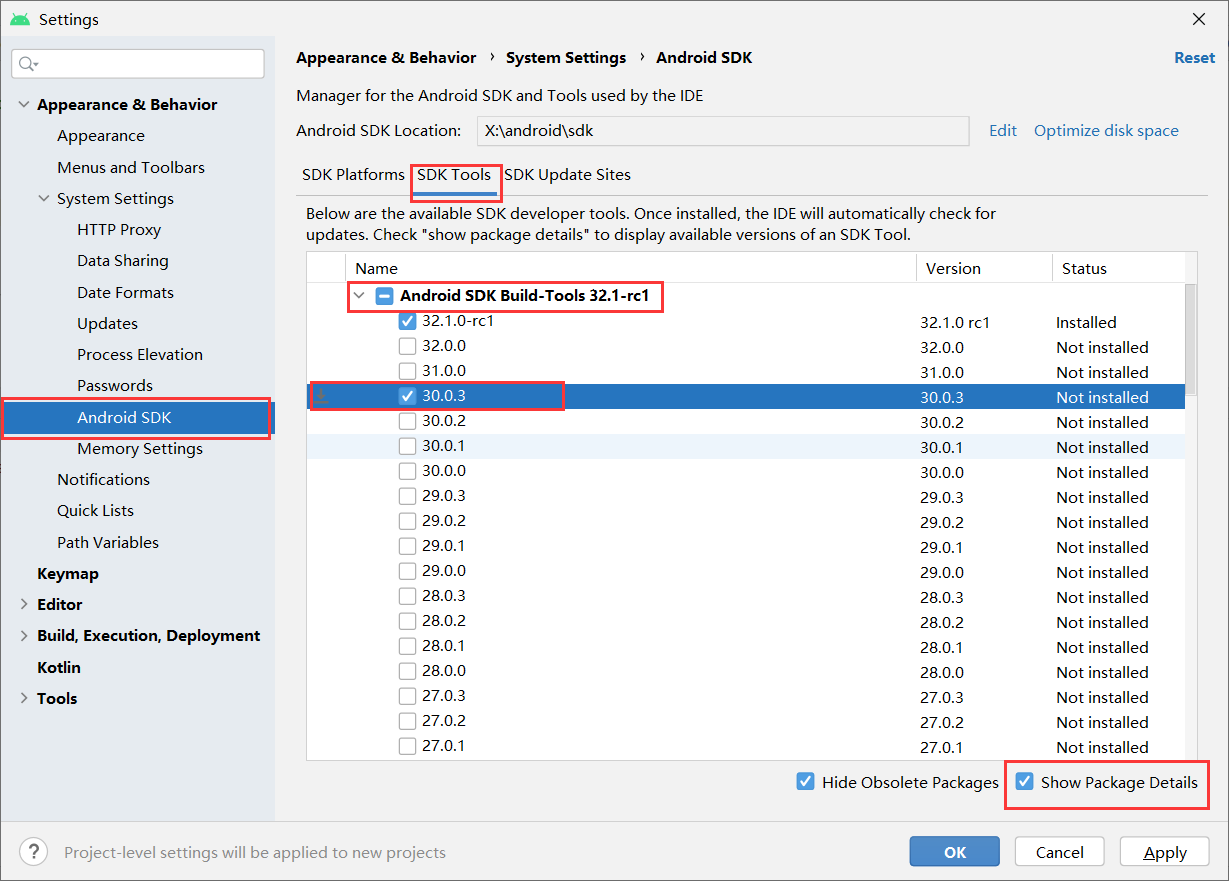Click the SDK tools list scrollbar
Screen dimensions: 1229x881
pos(1190,338)
